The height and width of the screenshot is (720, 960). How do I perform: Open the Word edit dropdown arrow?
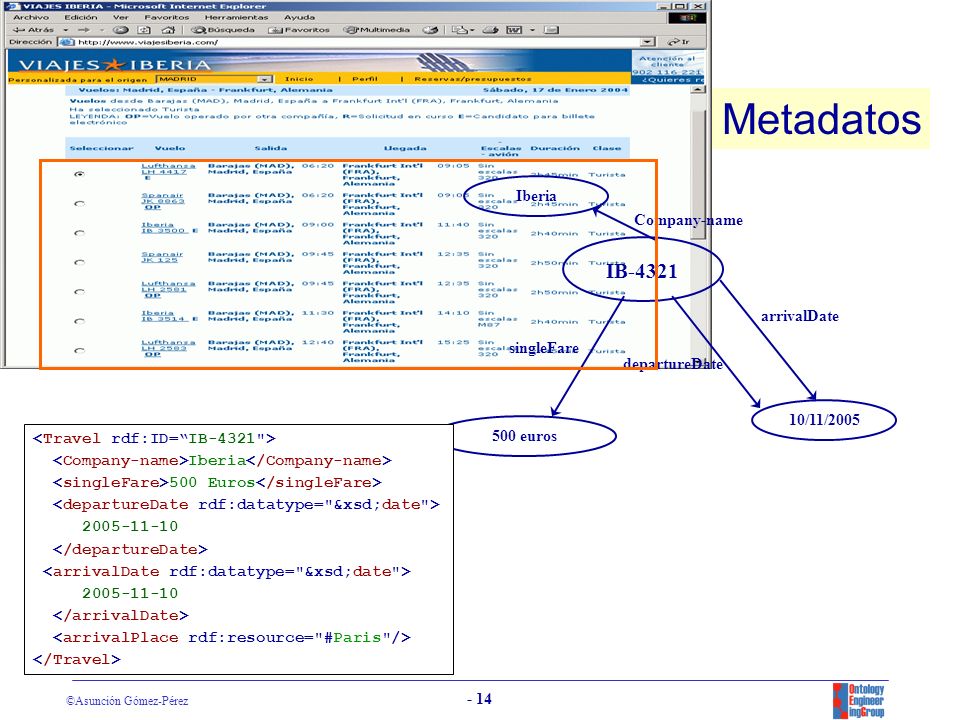tap(532, 29)
